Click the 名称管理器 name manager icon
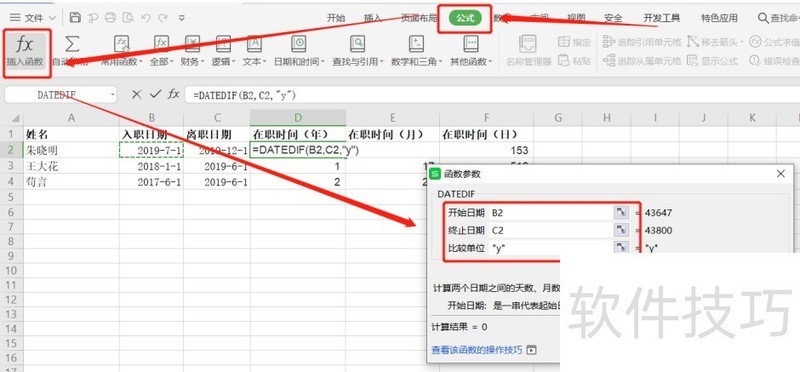Image resolution: width=800 pixels, height=372 pixels. 528,45
